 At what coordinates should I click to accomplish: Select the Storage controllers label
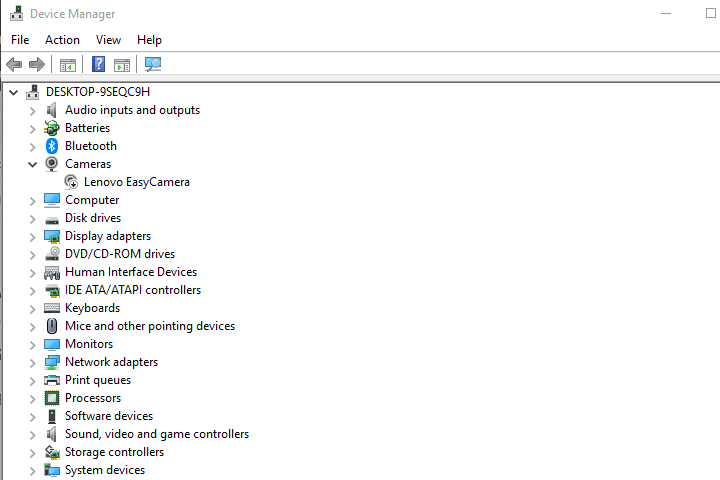click(114, 452)
